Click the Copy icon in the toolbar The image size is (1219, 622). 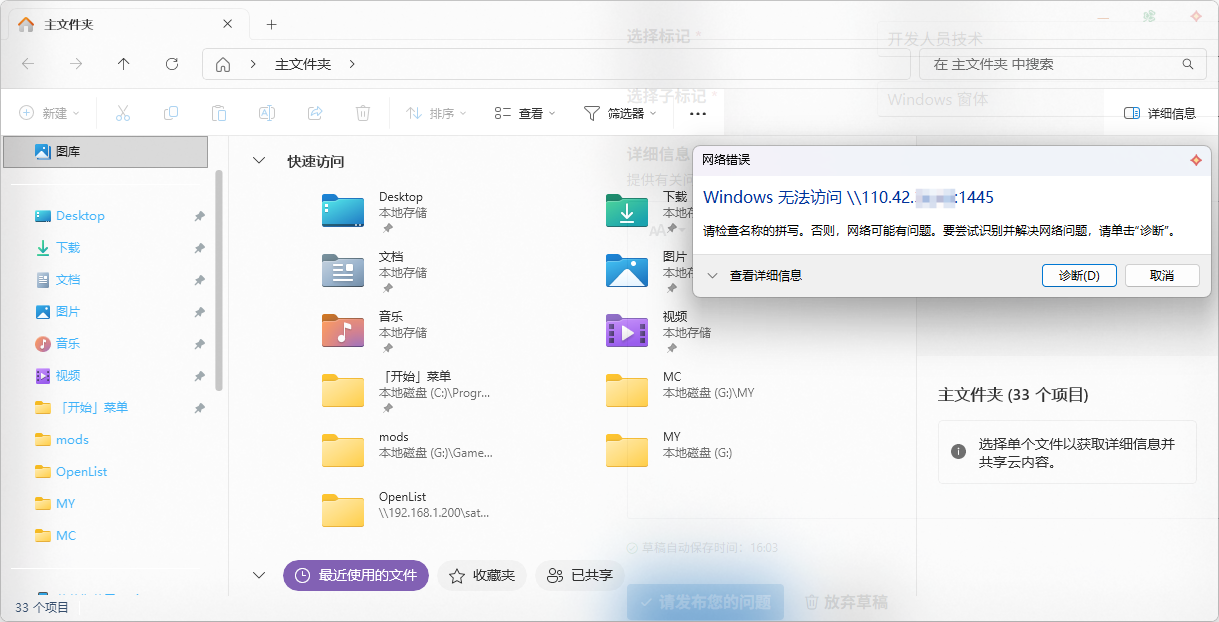[x=171, y=112]
